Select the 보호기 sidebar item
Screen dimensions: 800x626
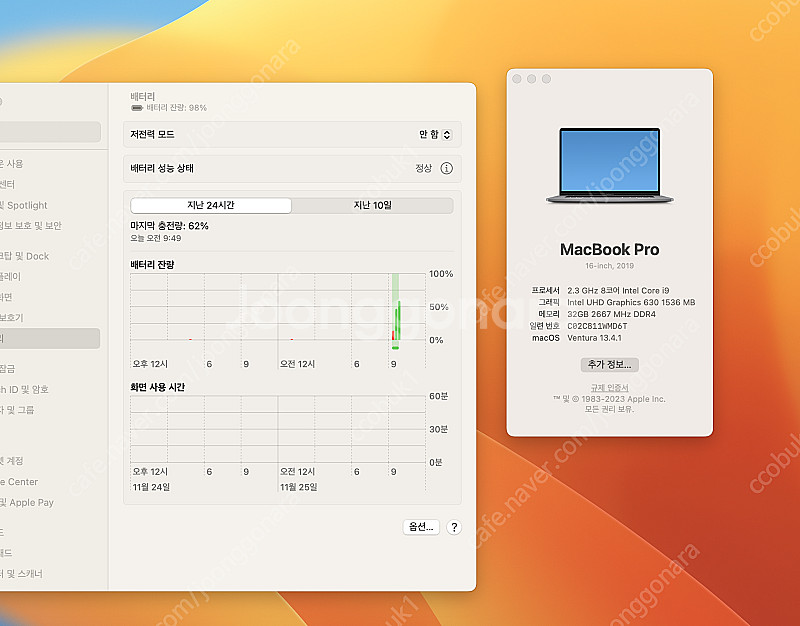[x=12, y=317]
